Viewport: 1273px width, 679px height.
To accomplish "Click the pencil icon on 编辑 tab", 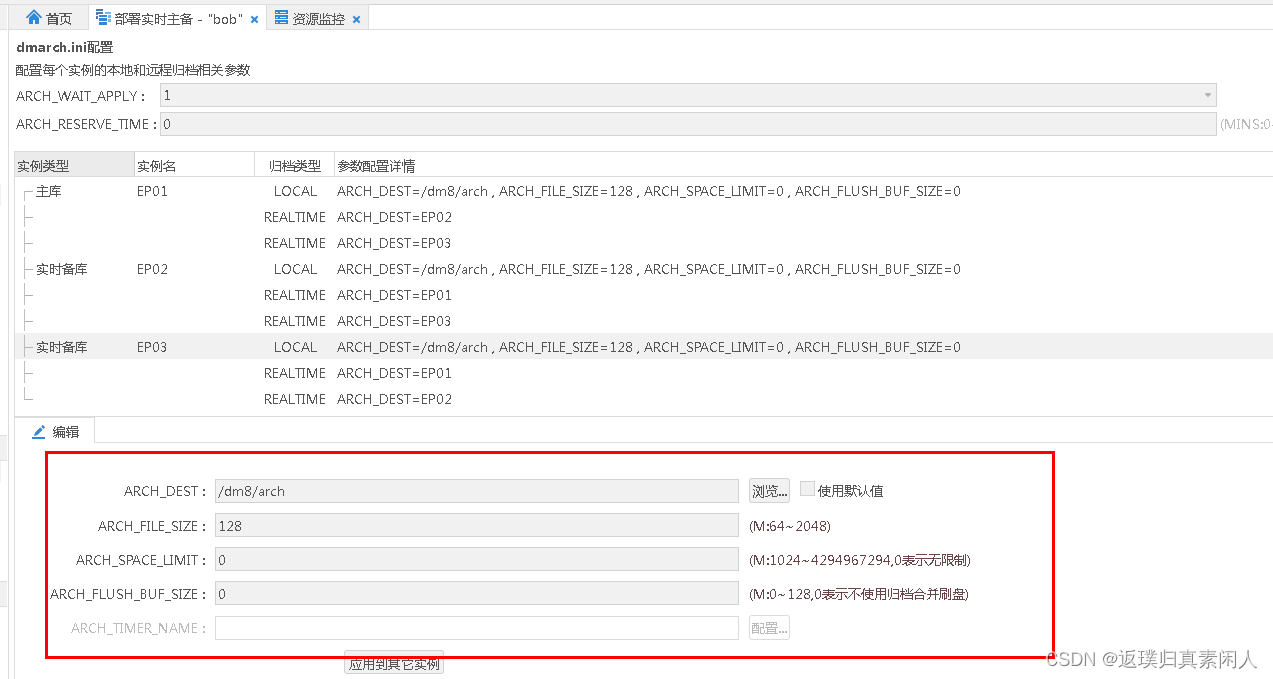I will (39, 432).
